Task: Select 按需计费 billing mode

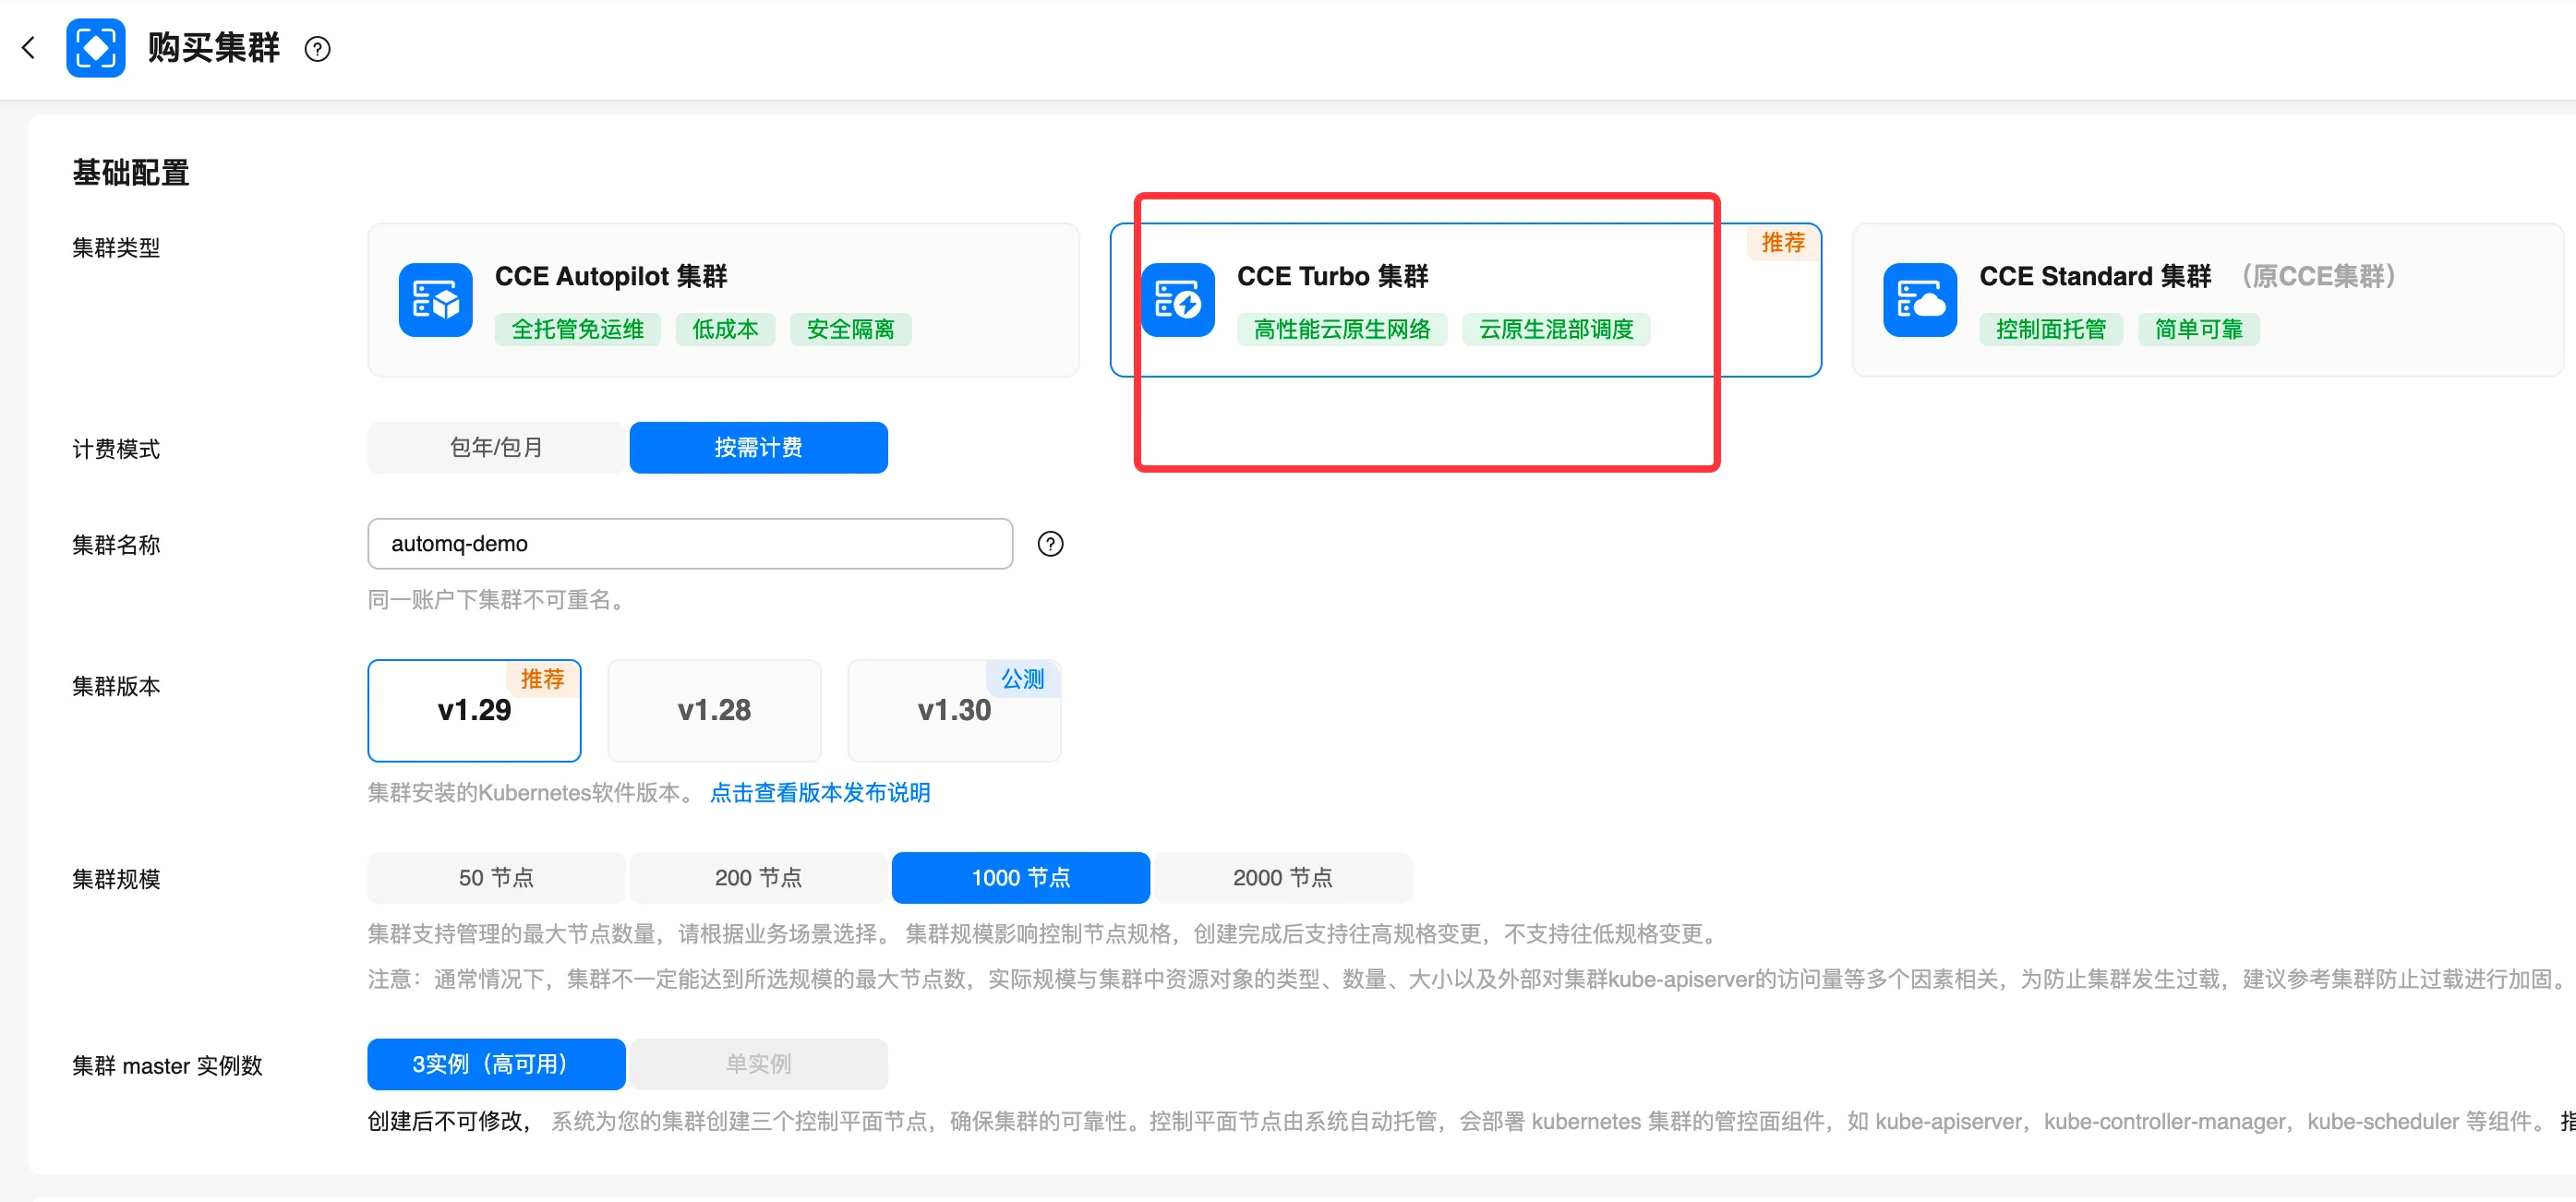Action: pos(758,447)
